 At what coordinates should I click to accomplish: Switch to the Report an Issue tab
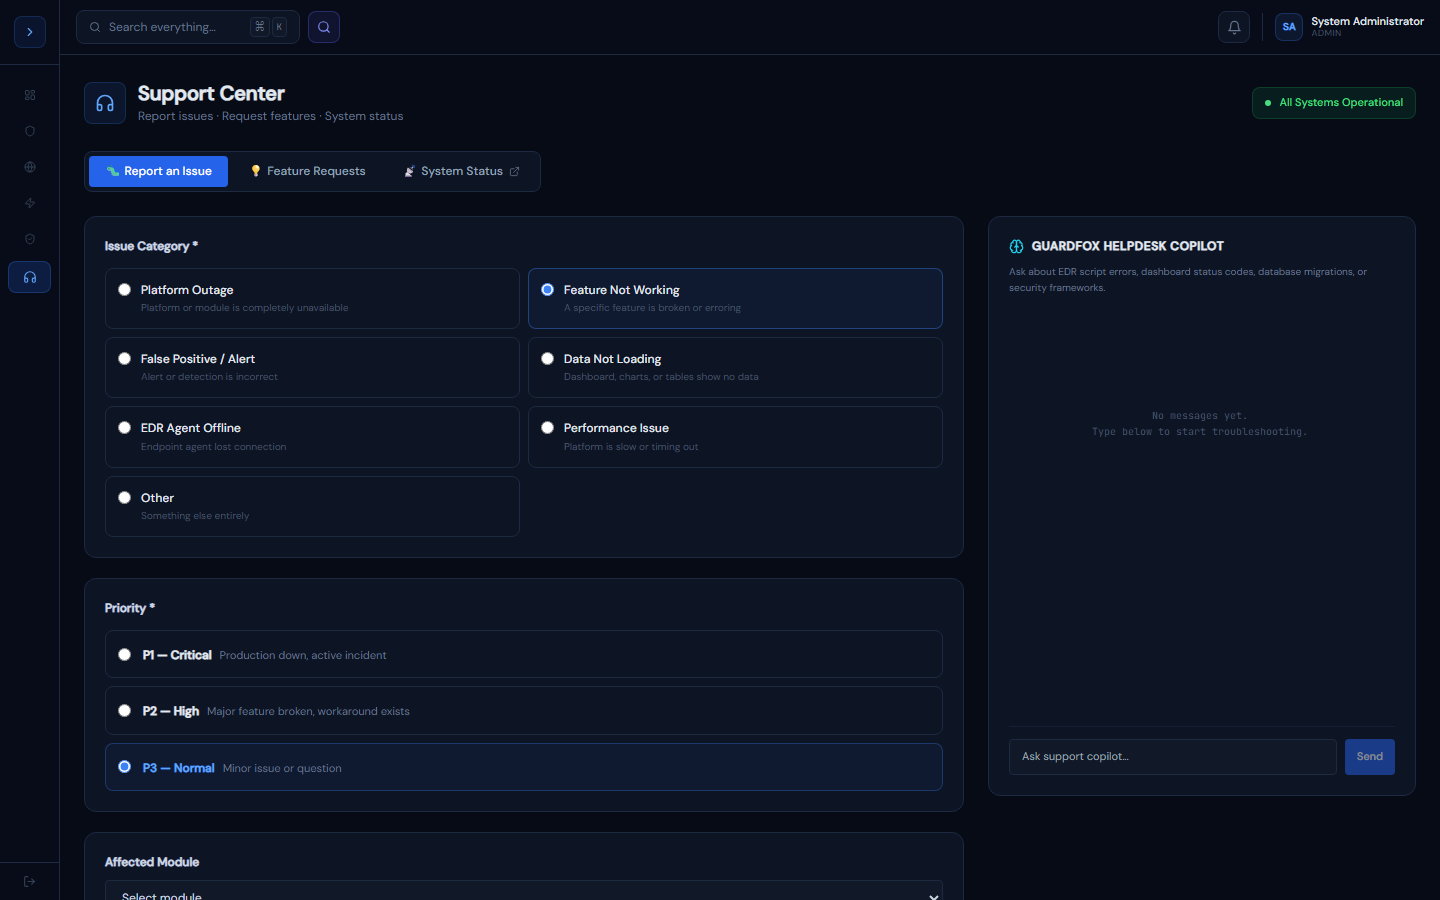pyautogui.click(x=158, y=171)
